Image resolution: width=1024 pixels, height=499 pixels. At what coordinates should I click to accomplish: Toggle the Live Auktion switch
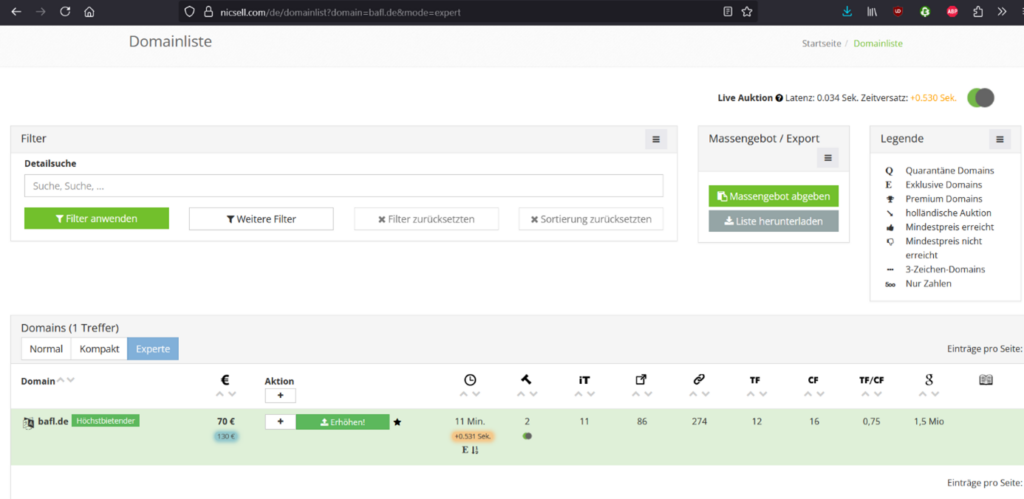[x=981, y=97]
